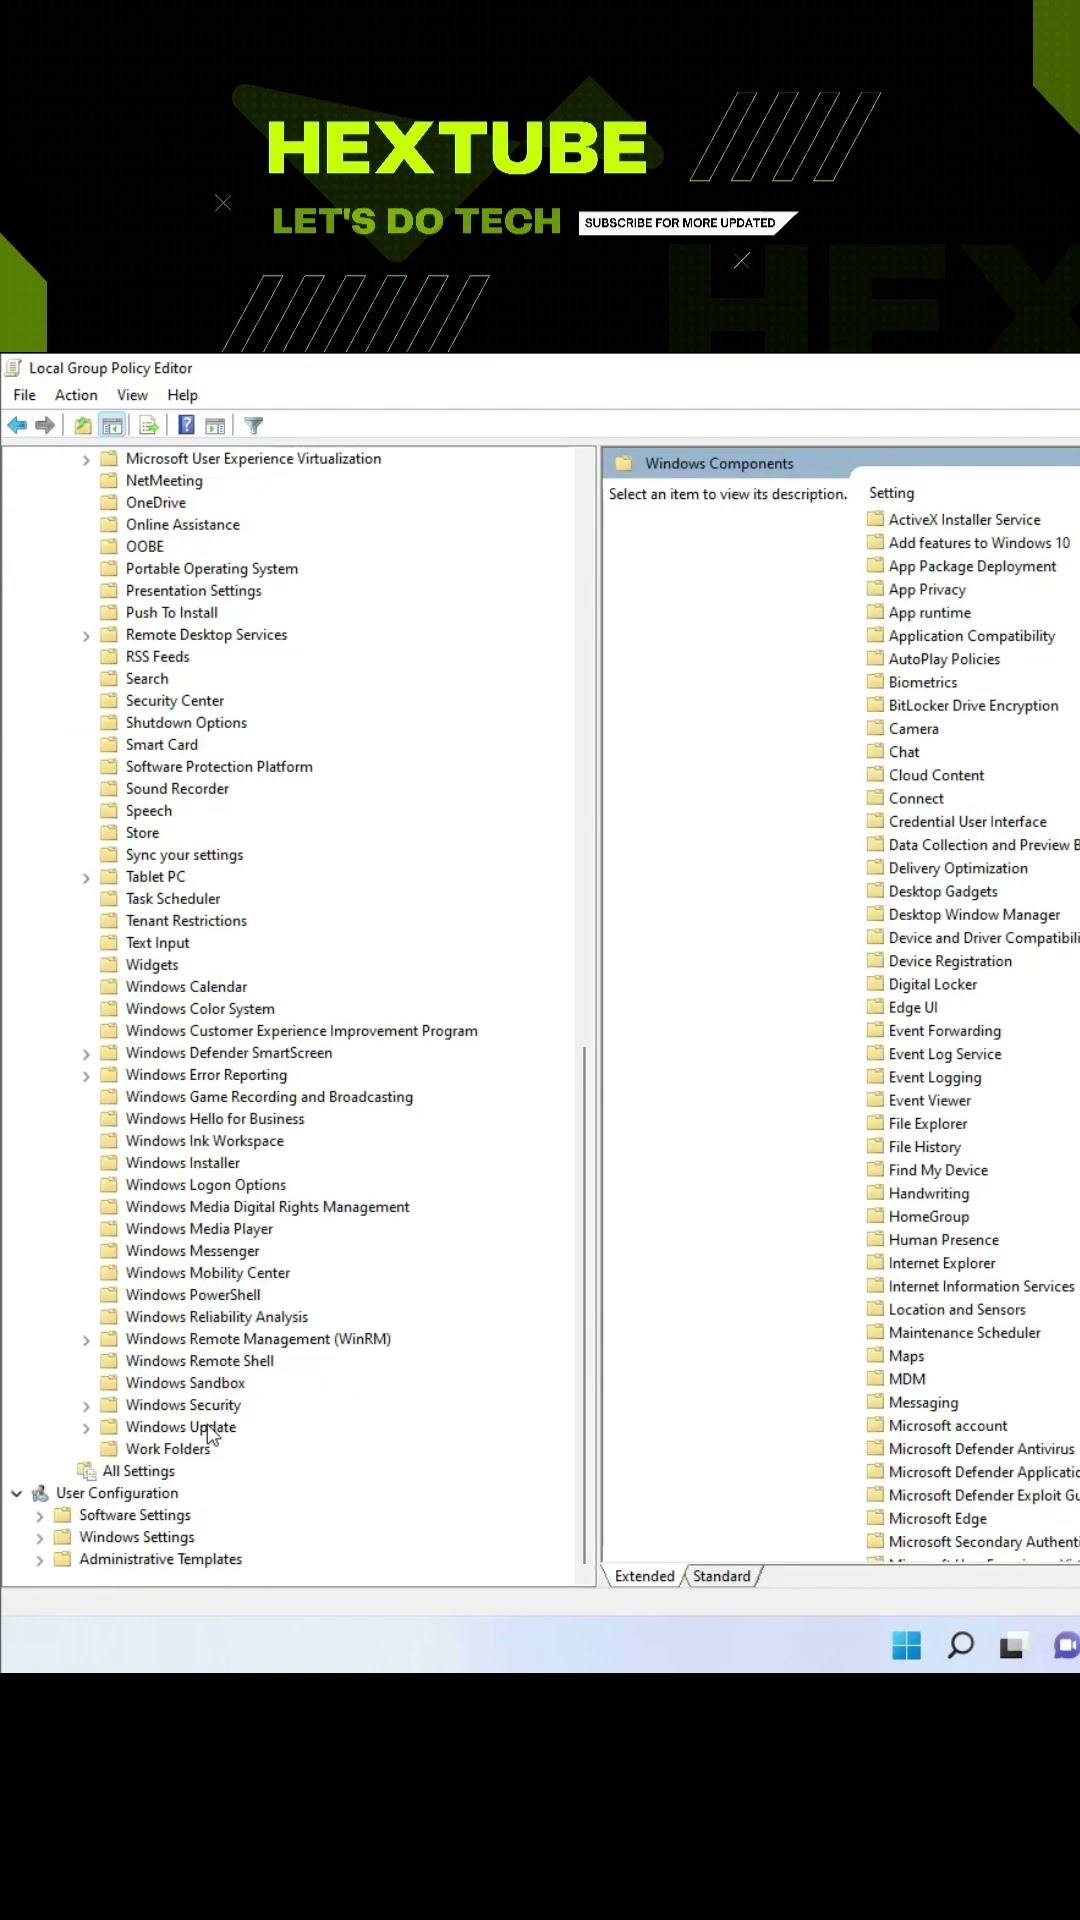
Task: Click the ActiveX Installer Service folder icon
Action: point(876,519)
